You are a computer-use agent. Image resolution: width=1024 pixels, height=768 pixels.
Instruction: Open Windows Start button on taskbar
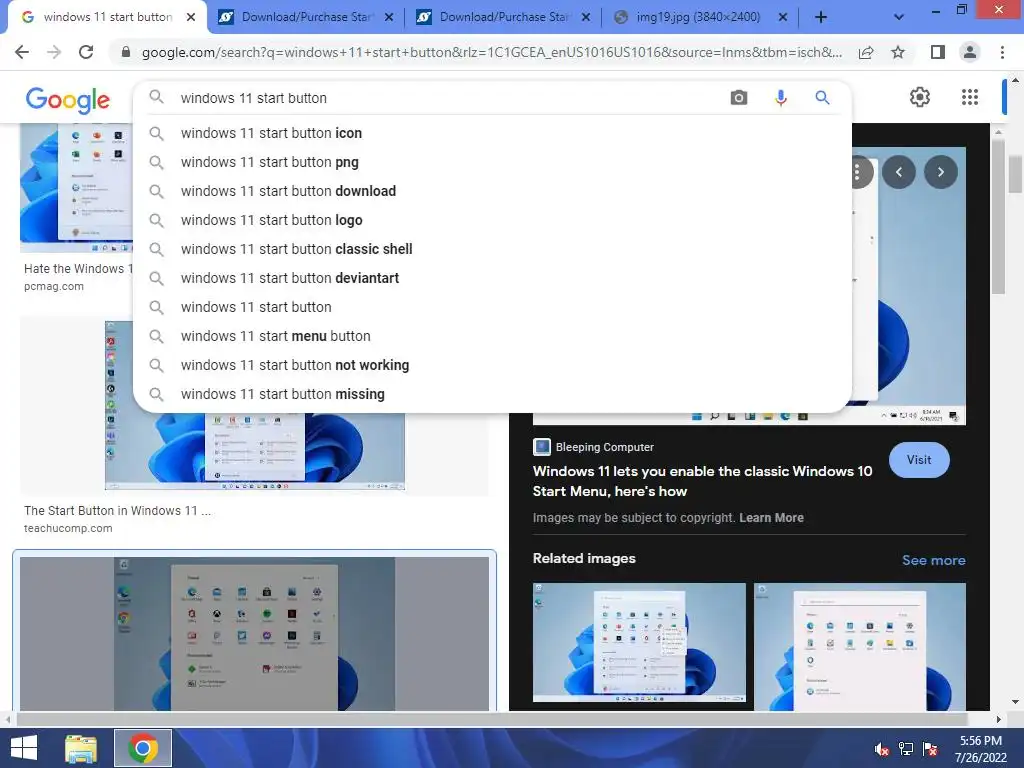point(24,748)
